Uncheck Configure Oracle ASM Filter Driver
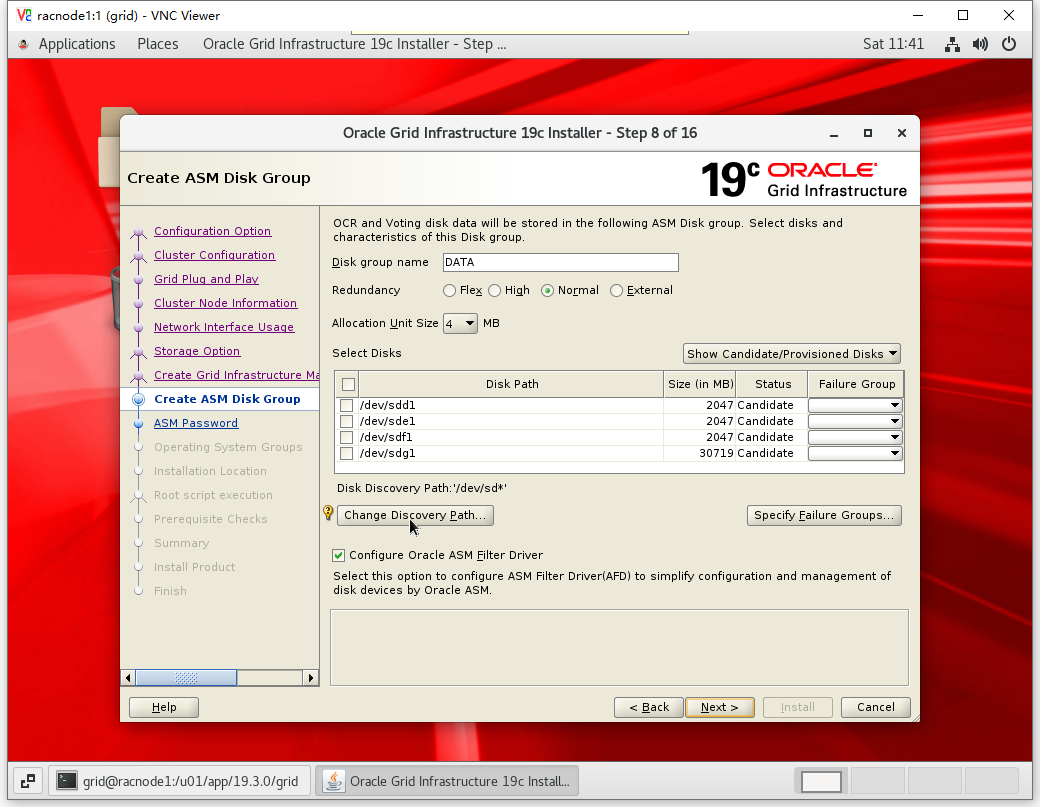 point(339,555)
